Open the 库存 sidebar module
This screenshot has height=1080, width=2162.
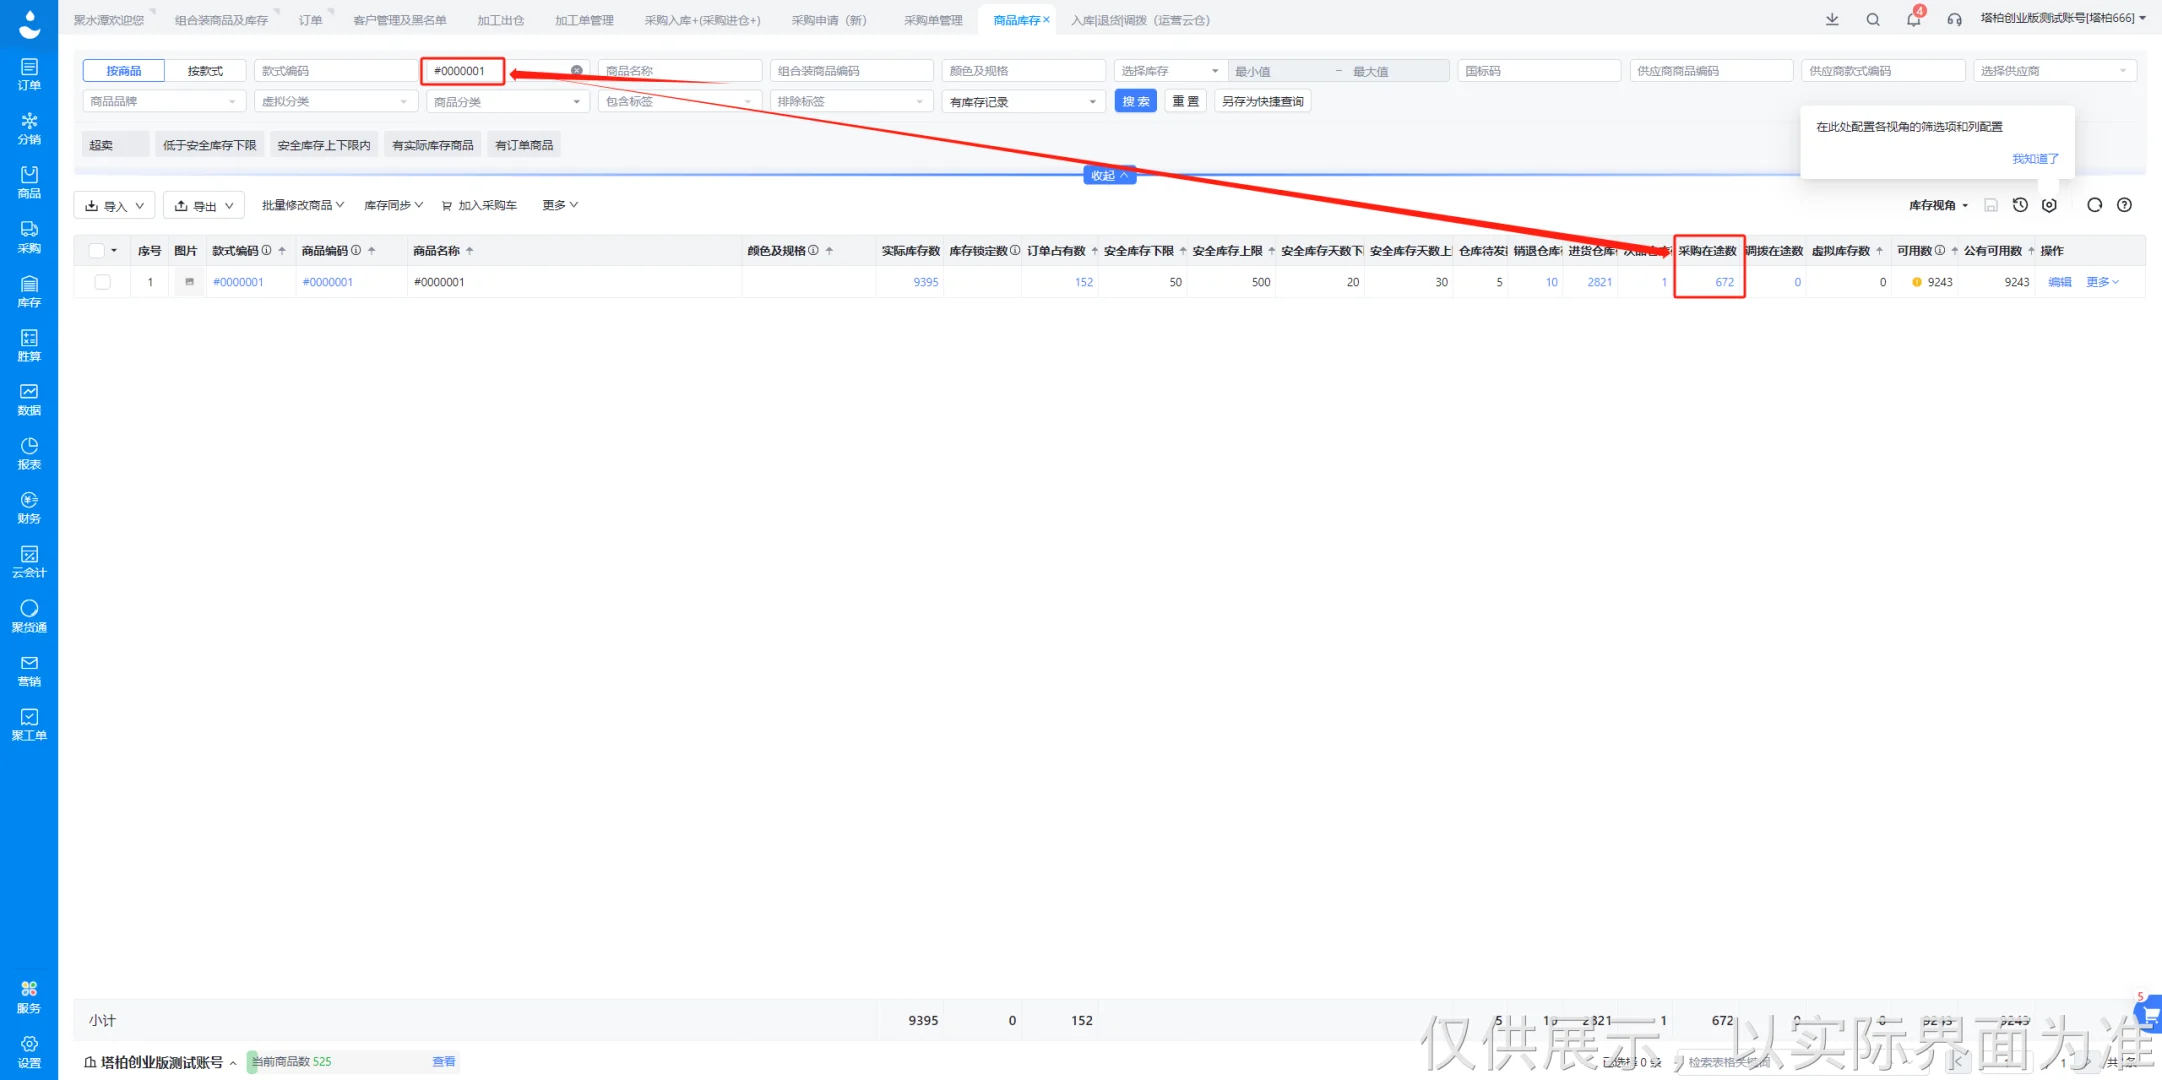pos(29,291)
